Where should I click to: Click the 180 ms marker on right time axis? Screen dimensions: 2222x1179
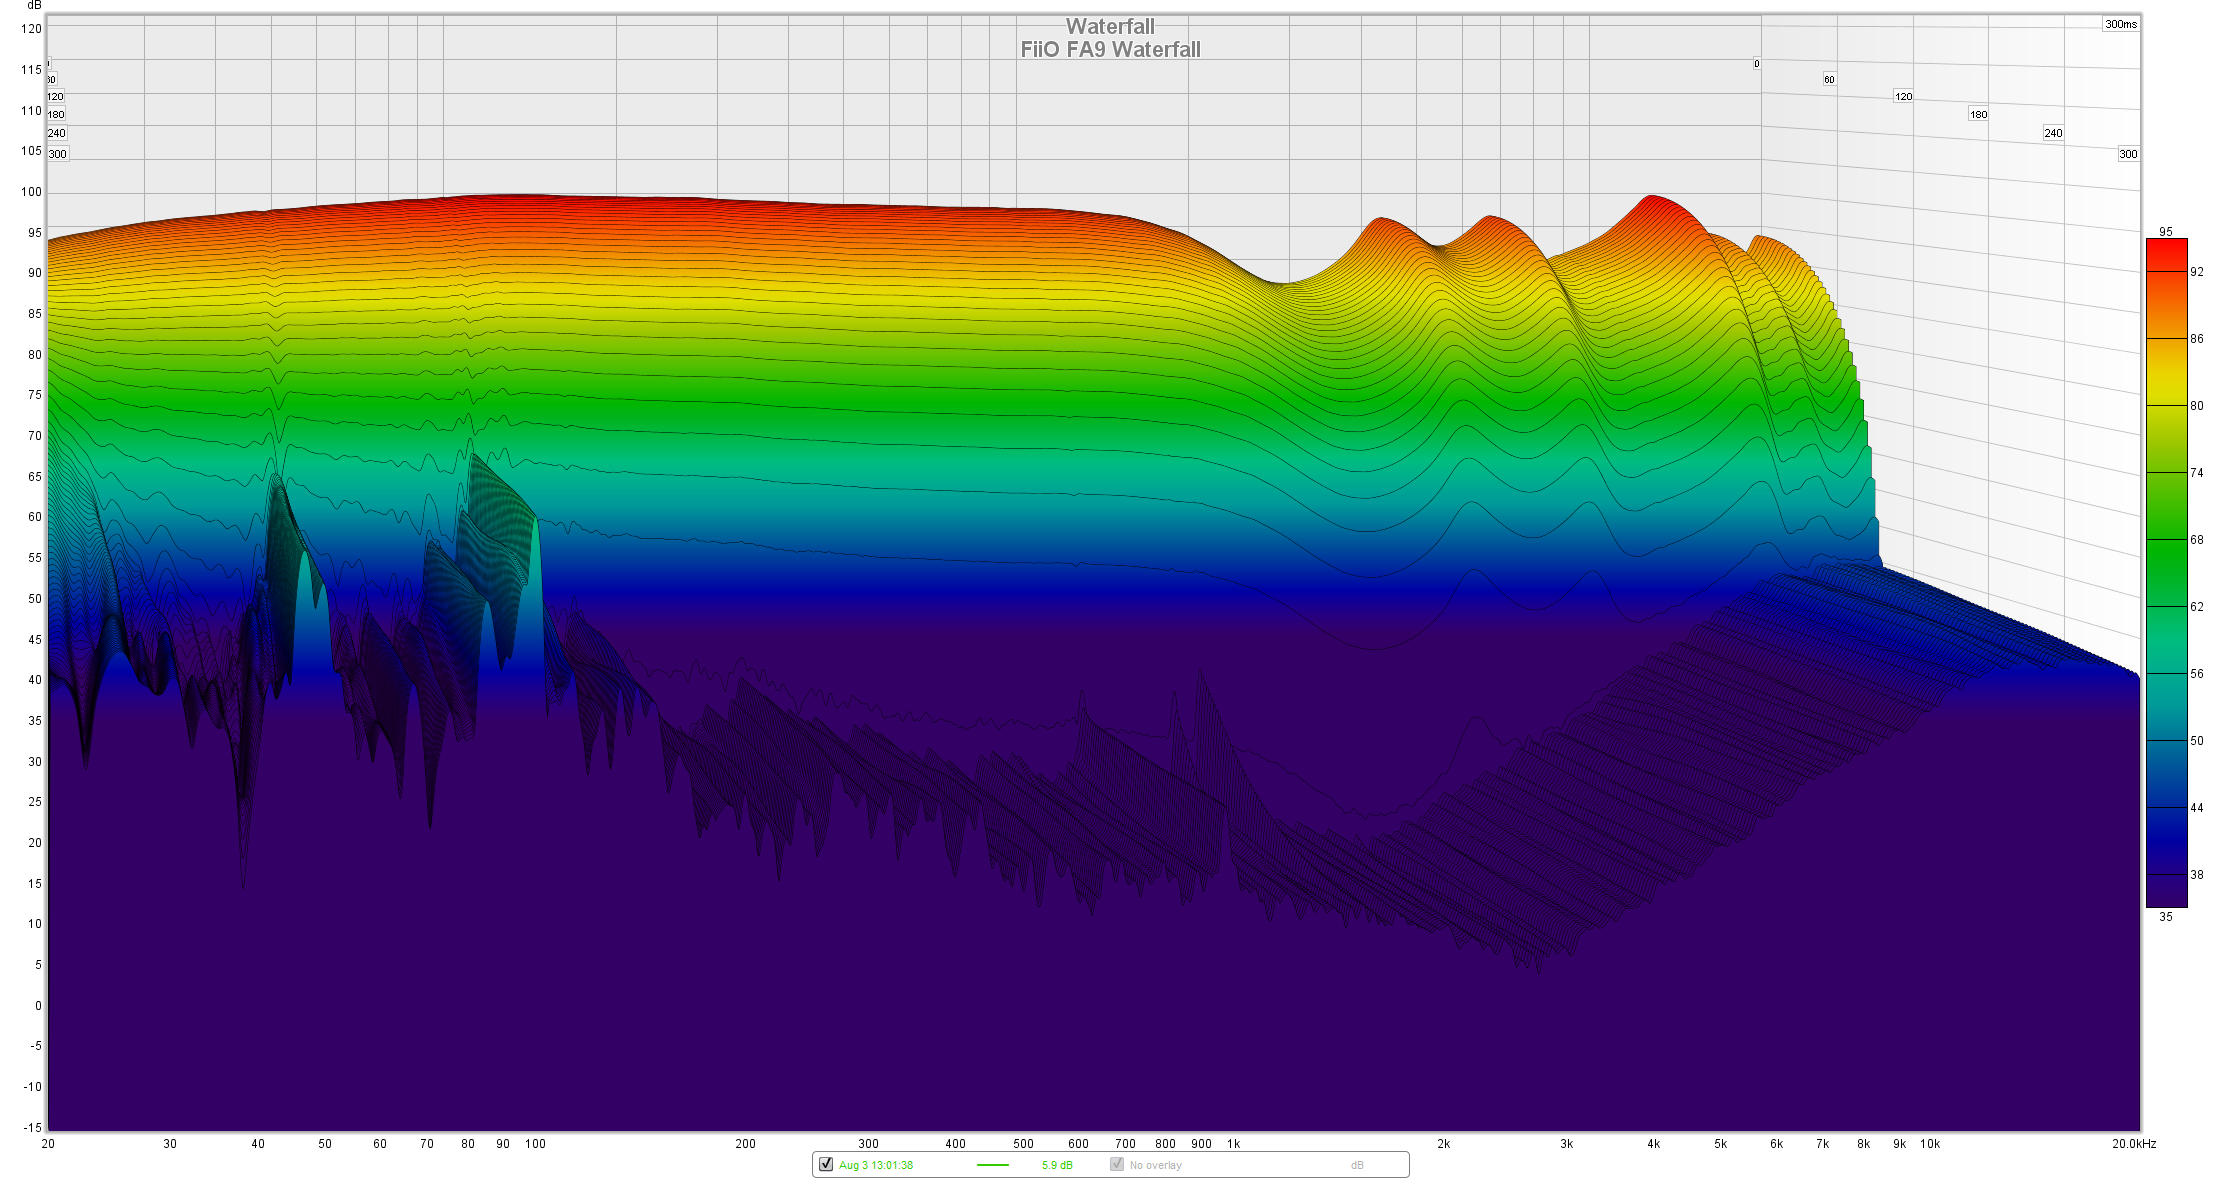click(1978, 114)
